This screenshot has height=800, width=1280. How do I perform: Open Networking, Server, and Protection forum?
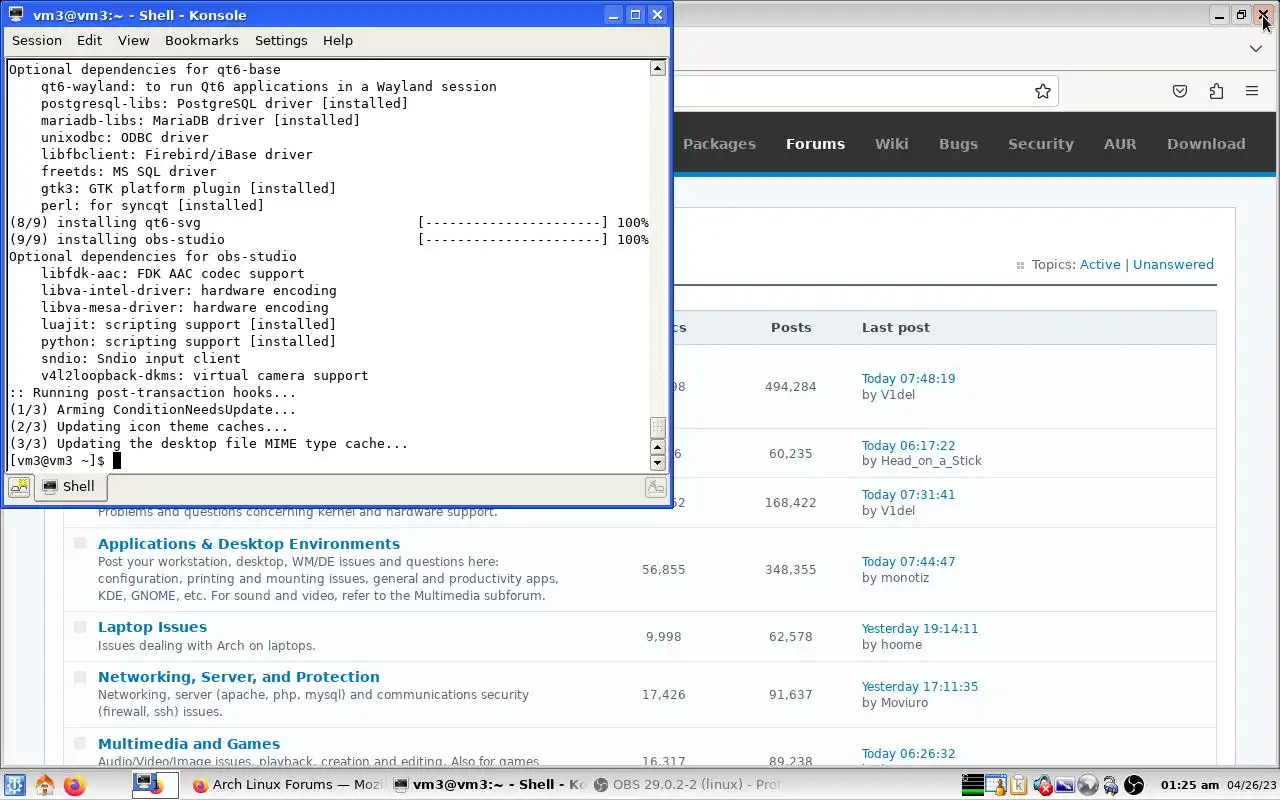click(239, 677)
